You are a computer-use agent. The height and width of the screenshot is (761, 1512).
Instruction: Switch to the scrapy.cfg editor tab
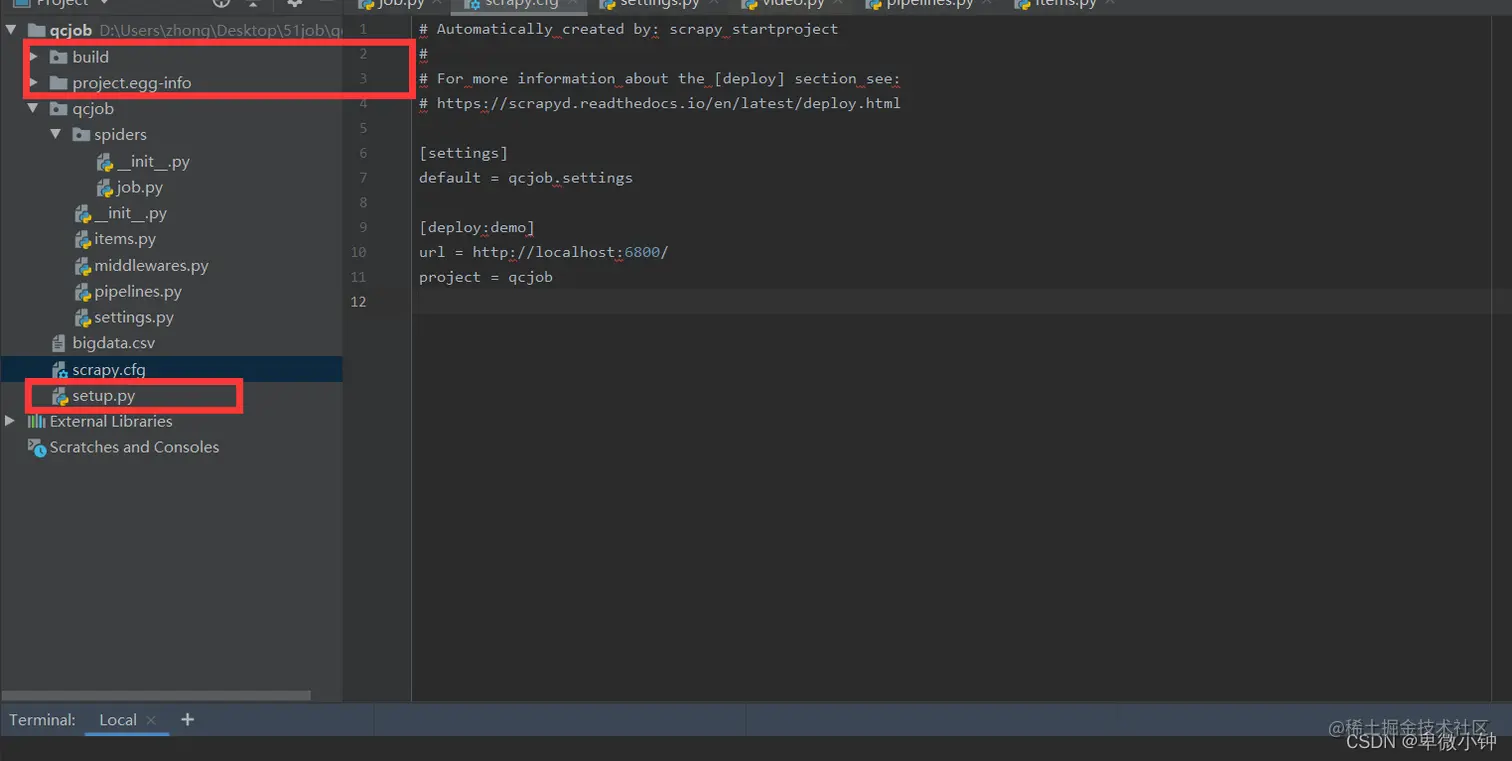click(x=521, y=4)
